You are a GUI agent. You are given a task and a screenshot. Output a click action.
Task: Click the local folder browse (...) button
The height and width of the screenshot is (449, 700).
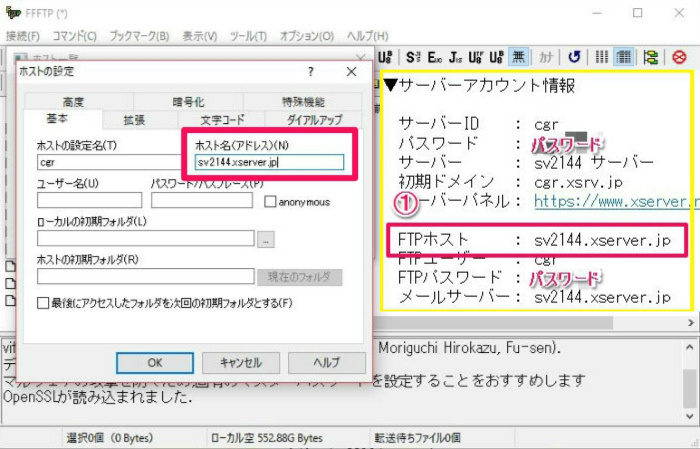point(266,239)
